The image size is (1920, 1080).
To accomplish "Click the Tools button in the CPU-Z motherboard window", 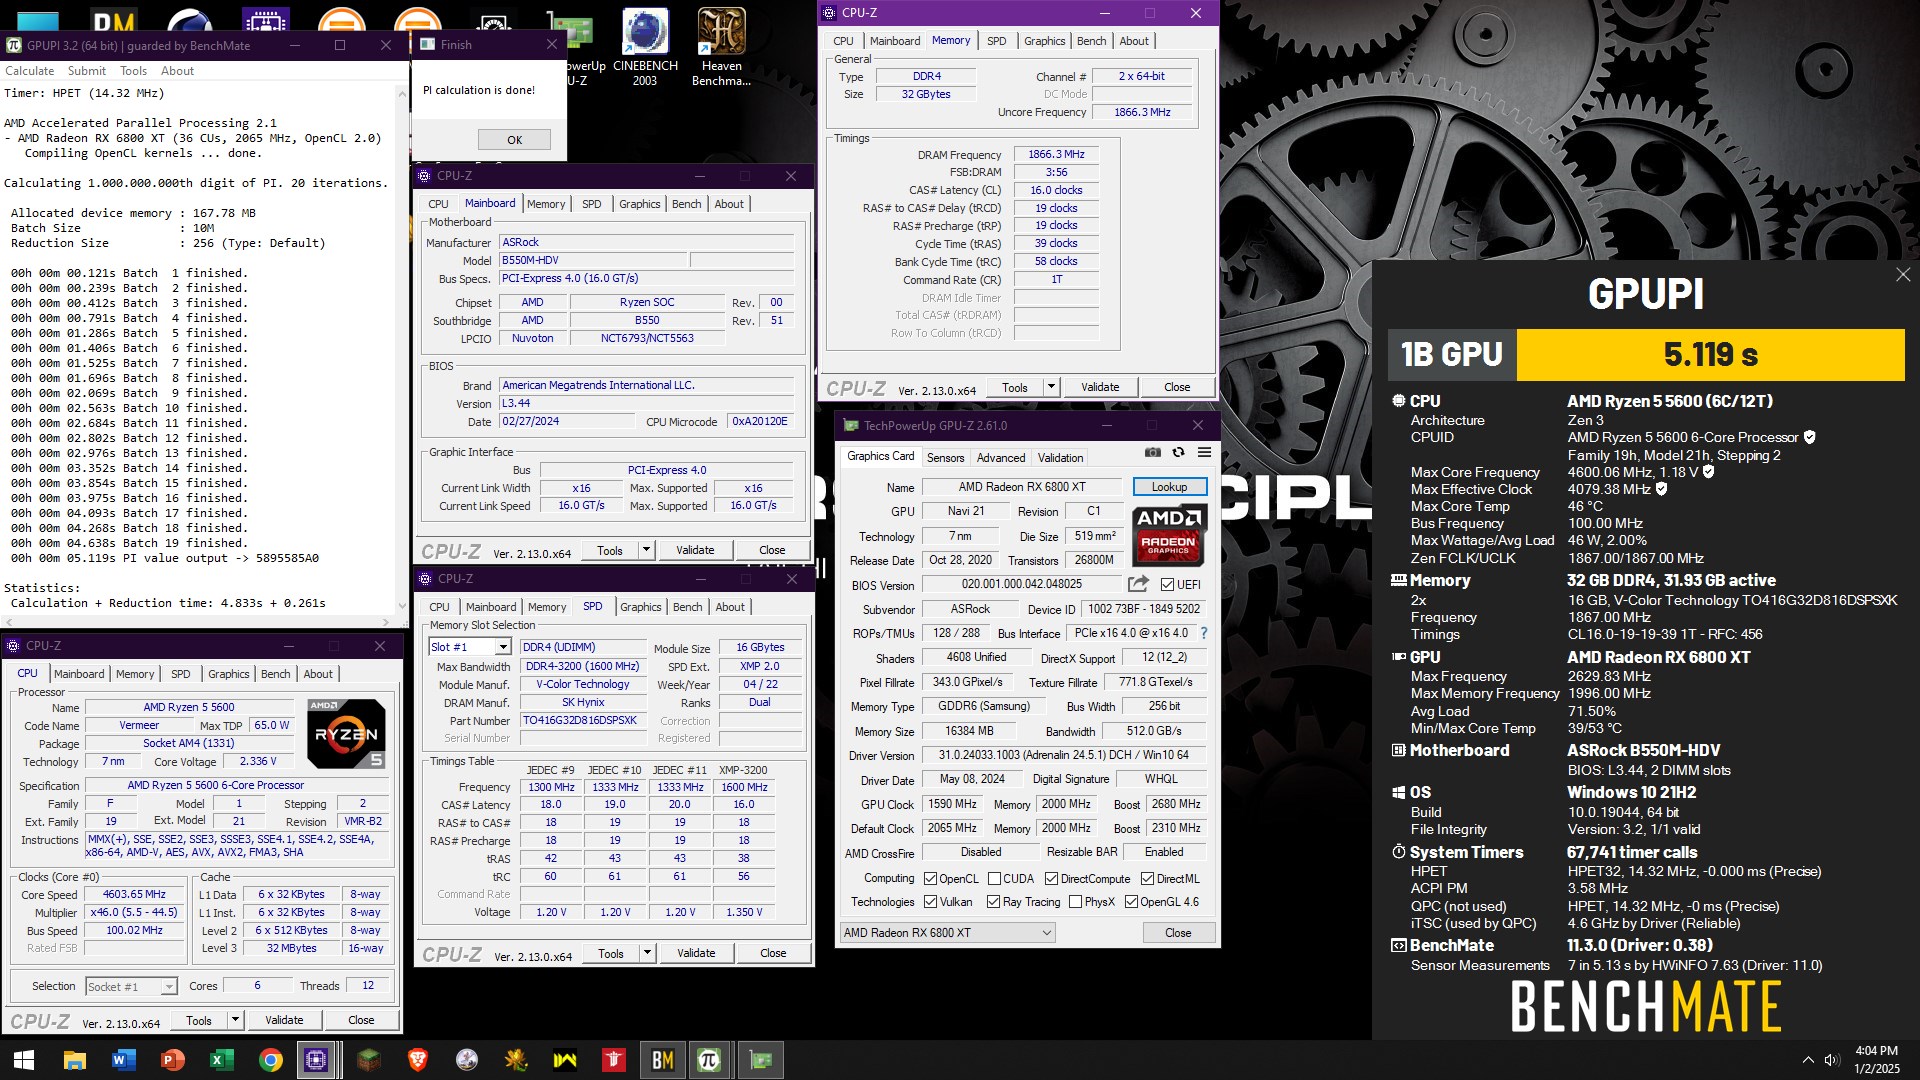I will 610,550.
